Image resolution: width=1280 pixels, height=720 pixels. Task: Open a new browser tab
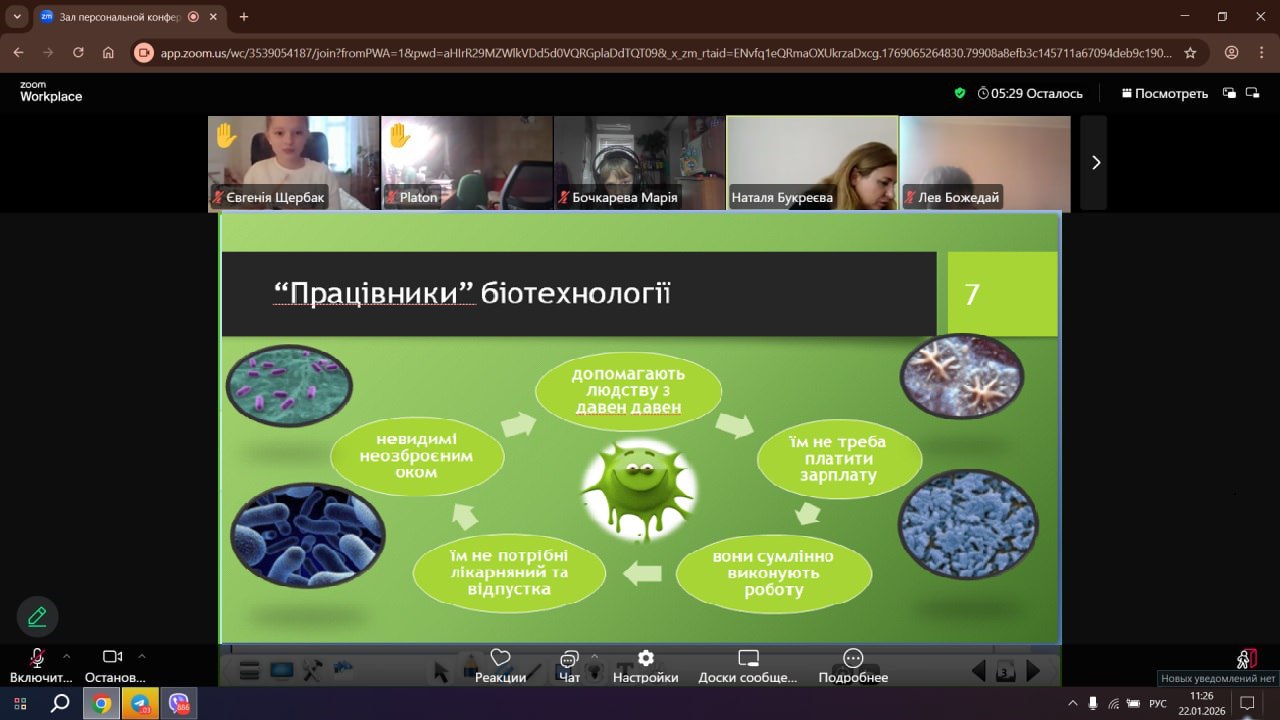[243, 17]
